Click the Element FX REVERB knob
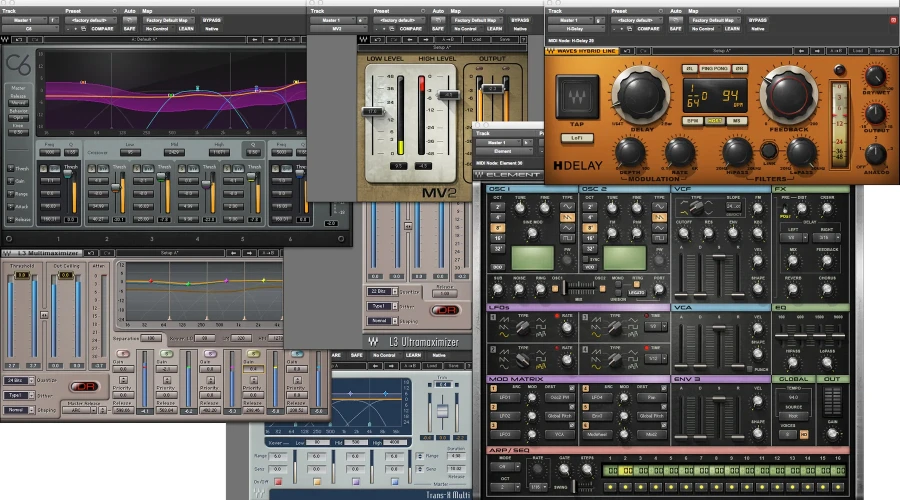The width and height of the screenshot is (900, 500). (793, 290)
